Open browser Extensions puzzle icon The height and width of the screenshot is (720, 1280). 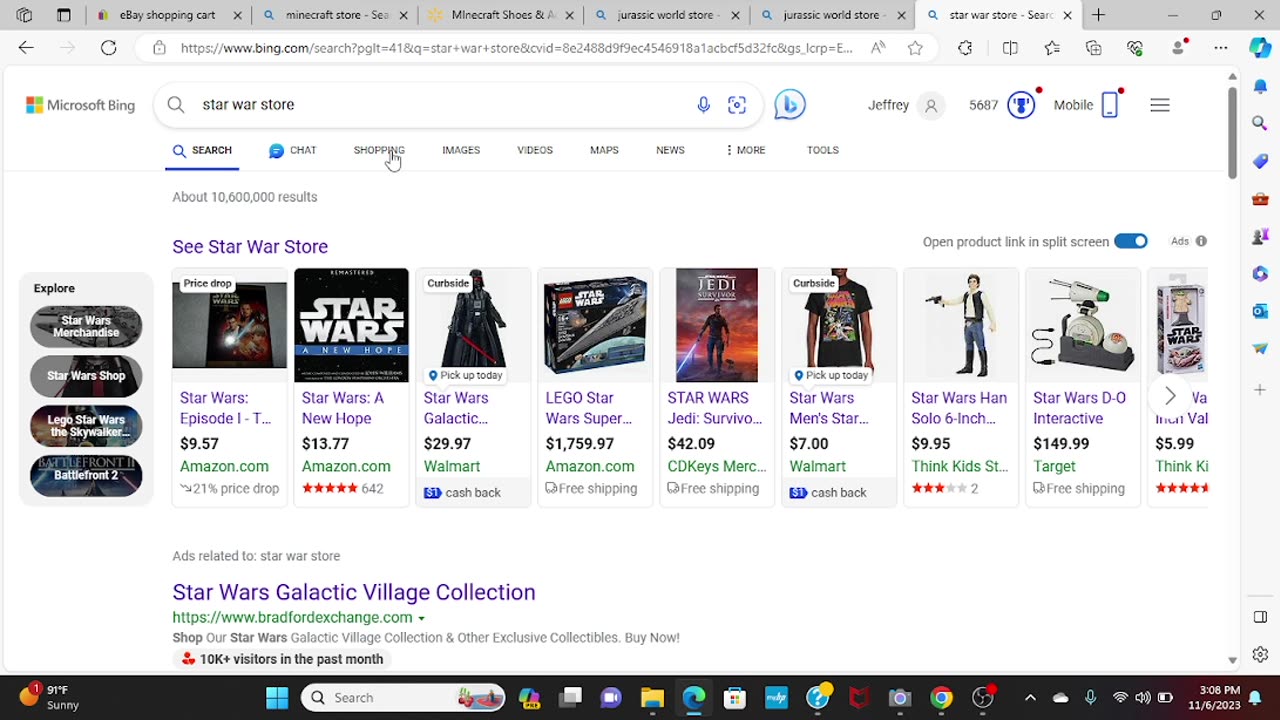coord(965,47)
